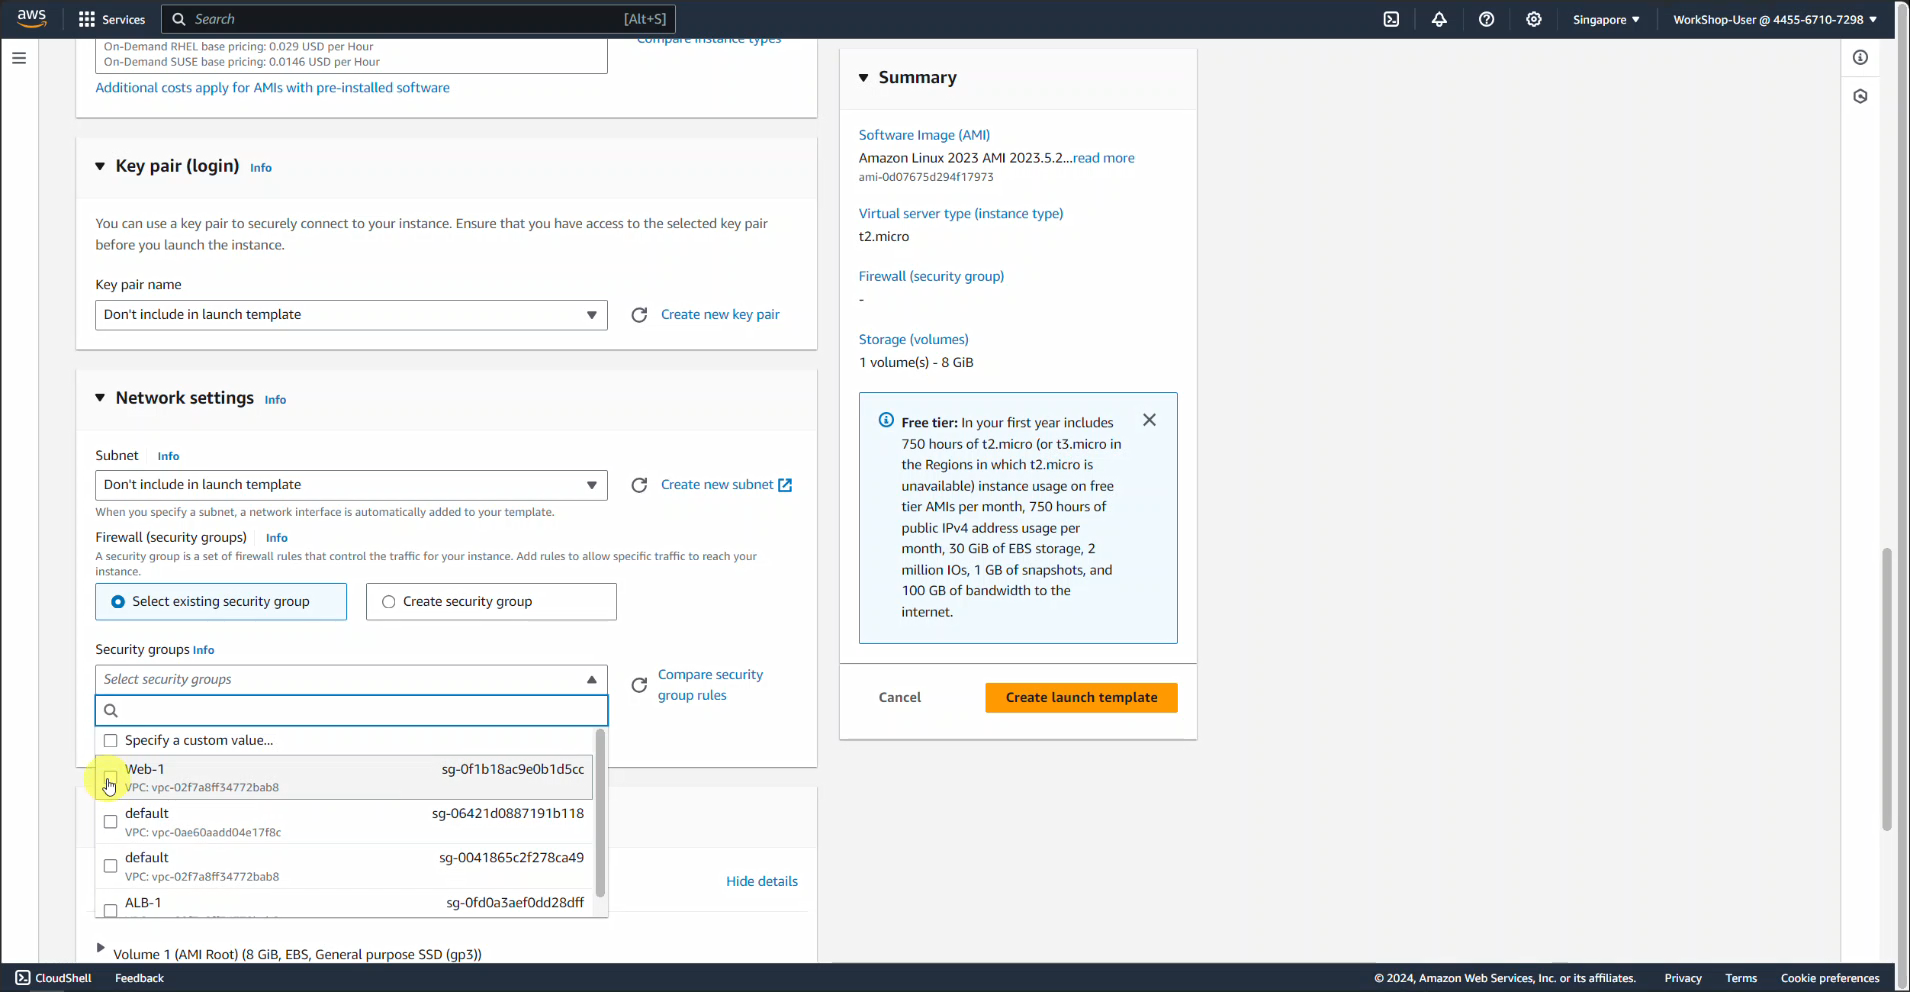This screenshot has height=992, width=1910.
Task: Choose Select existing security group radio
Action: (x=118, y=602)
